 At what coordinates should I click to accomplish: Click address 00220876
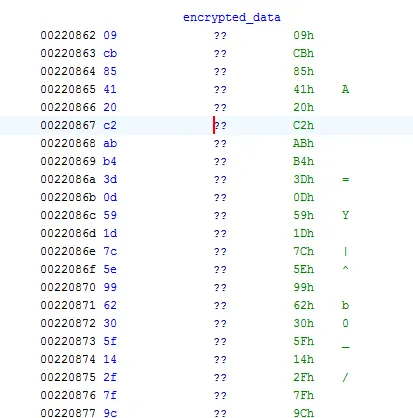point(68,395)
